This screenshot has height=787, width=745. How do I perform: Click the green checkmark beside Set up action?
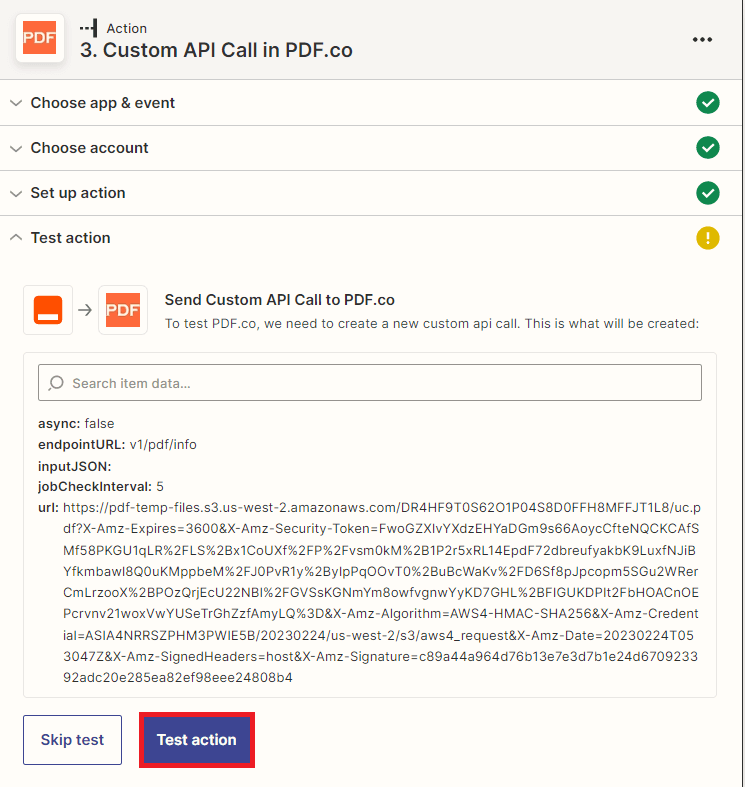click(708, 193)
